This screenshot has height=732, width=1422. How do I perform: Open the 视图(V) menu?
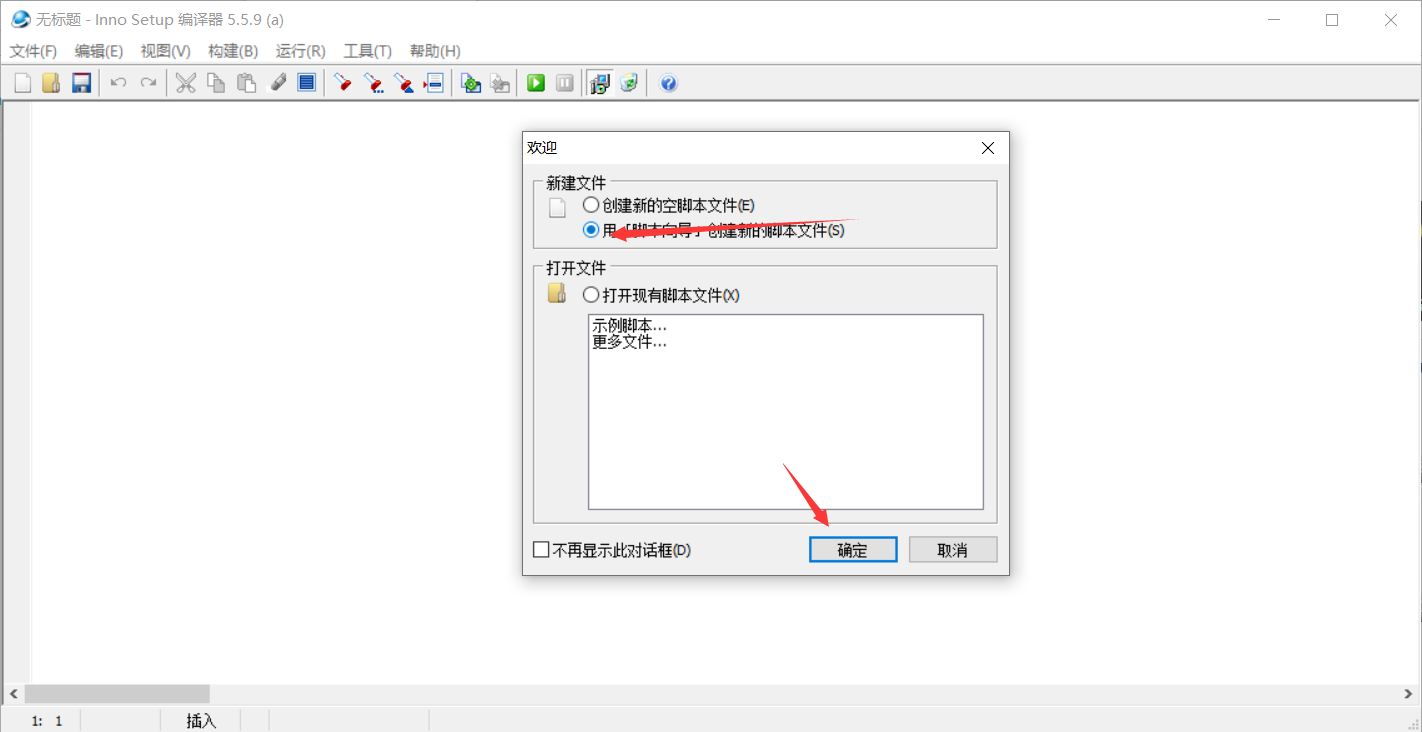[166, 51]
